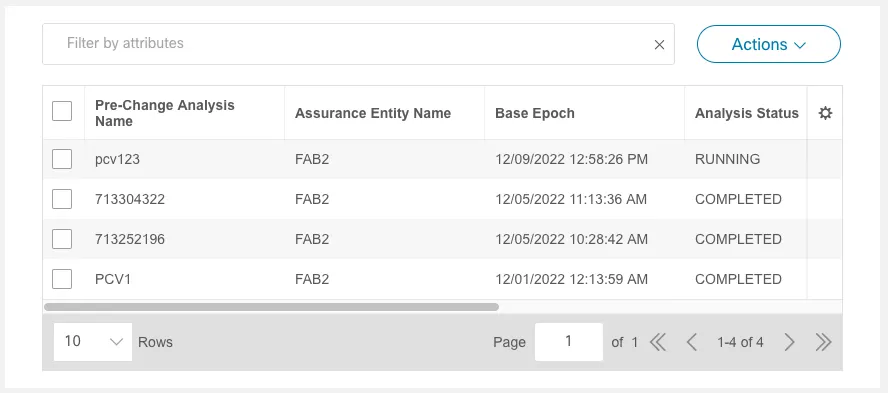Clear the filter using the X icon
Screen dimensions: 888x393
[659, 45]
